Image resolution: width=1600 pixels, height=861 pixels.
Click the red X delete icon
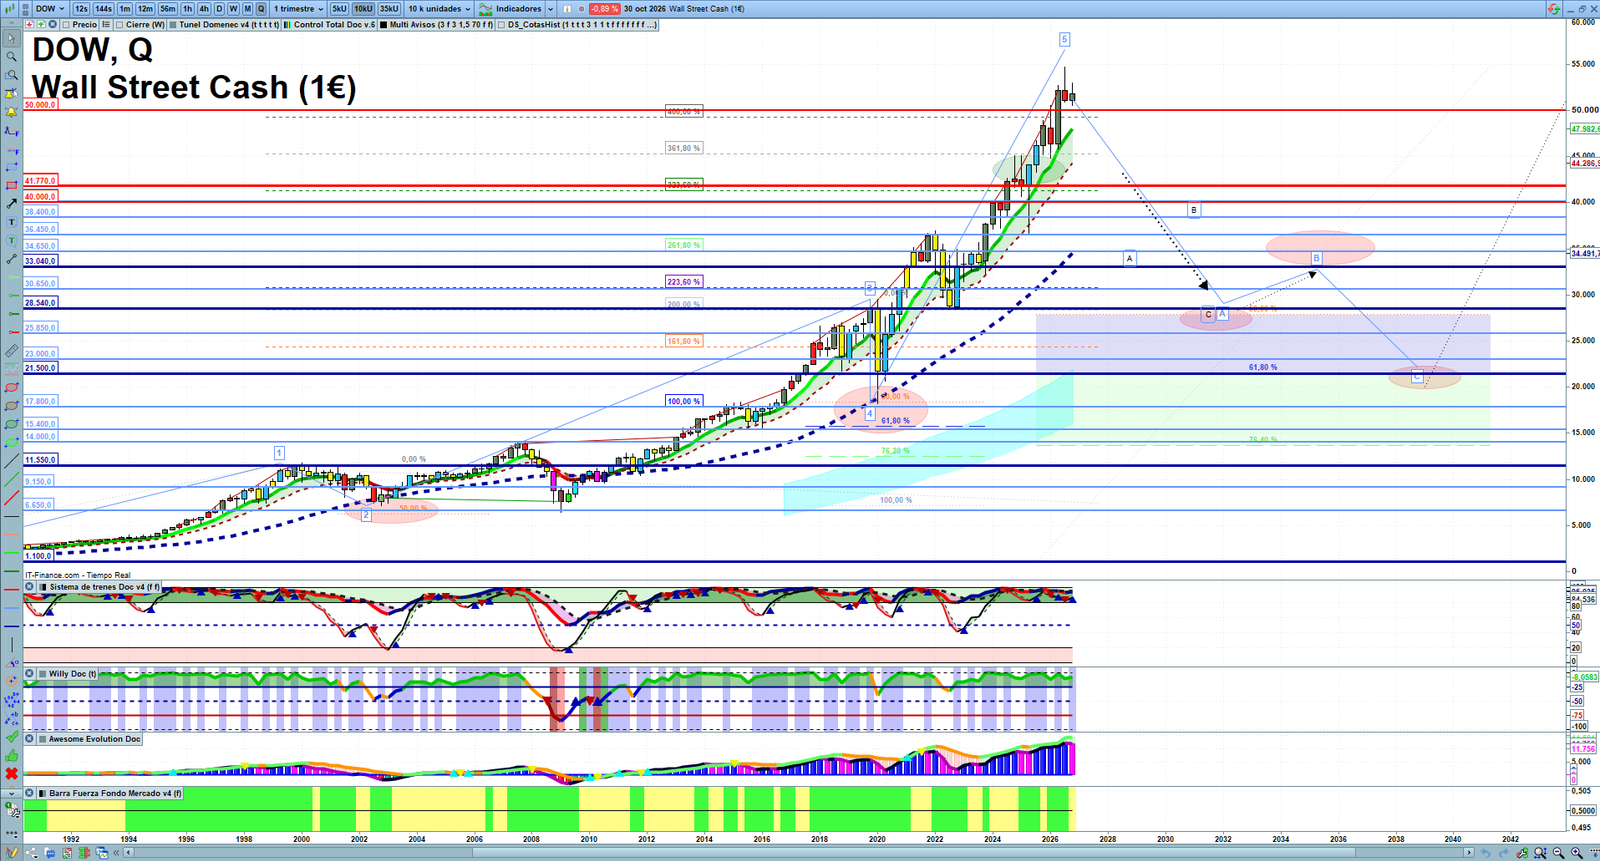pos(11,774)
